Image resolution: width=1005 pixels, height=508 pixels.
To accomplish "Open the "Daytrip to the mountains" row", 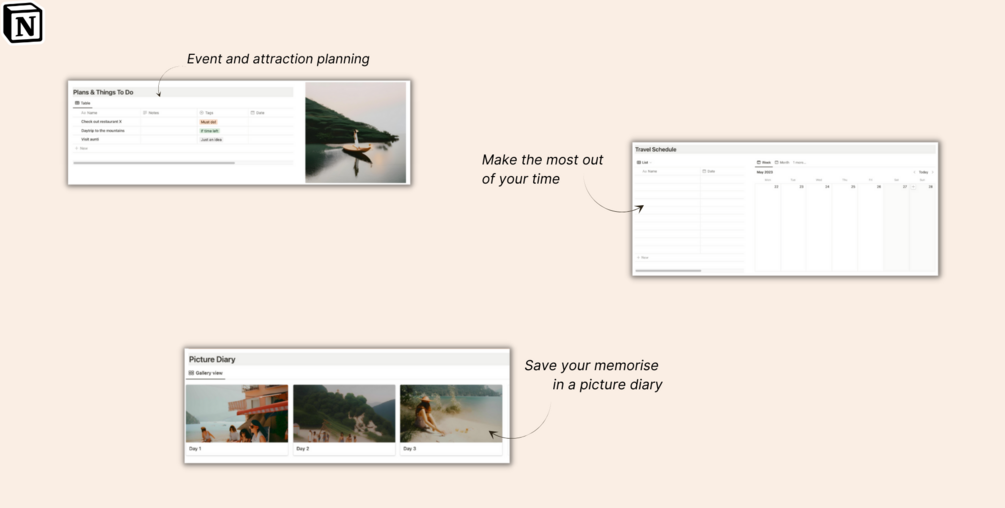I will pyautogui.click(x=103, y=131).
